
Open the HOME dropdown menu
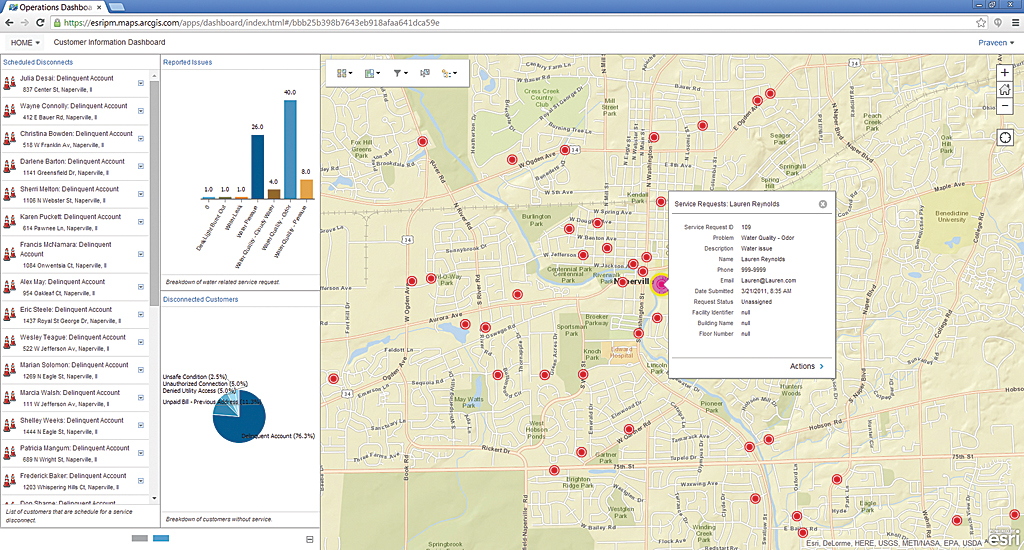click(25, 42)
